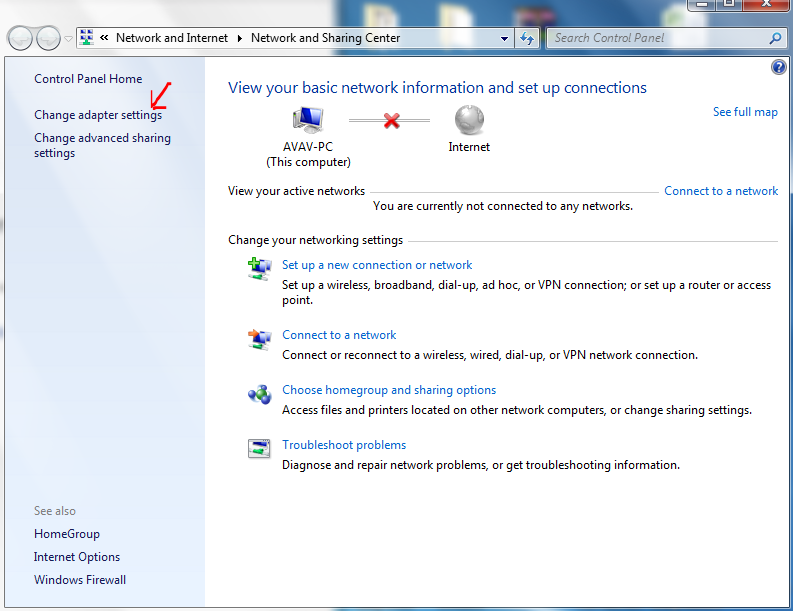Screen dimensions: 793x611
Task: Click the red X broken connection icon
Action: [392, 120]
